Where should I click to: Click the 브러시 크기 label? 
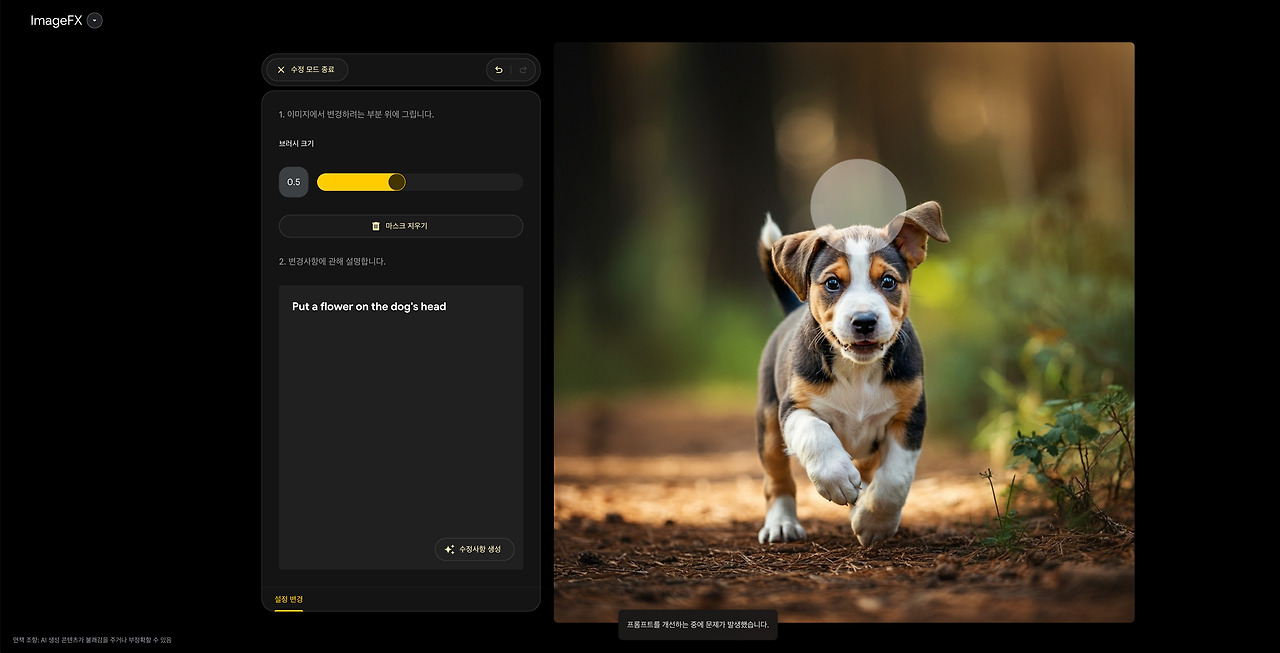(x=296, y=144)
